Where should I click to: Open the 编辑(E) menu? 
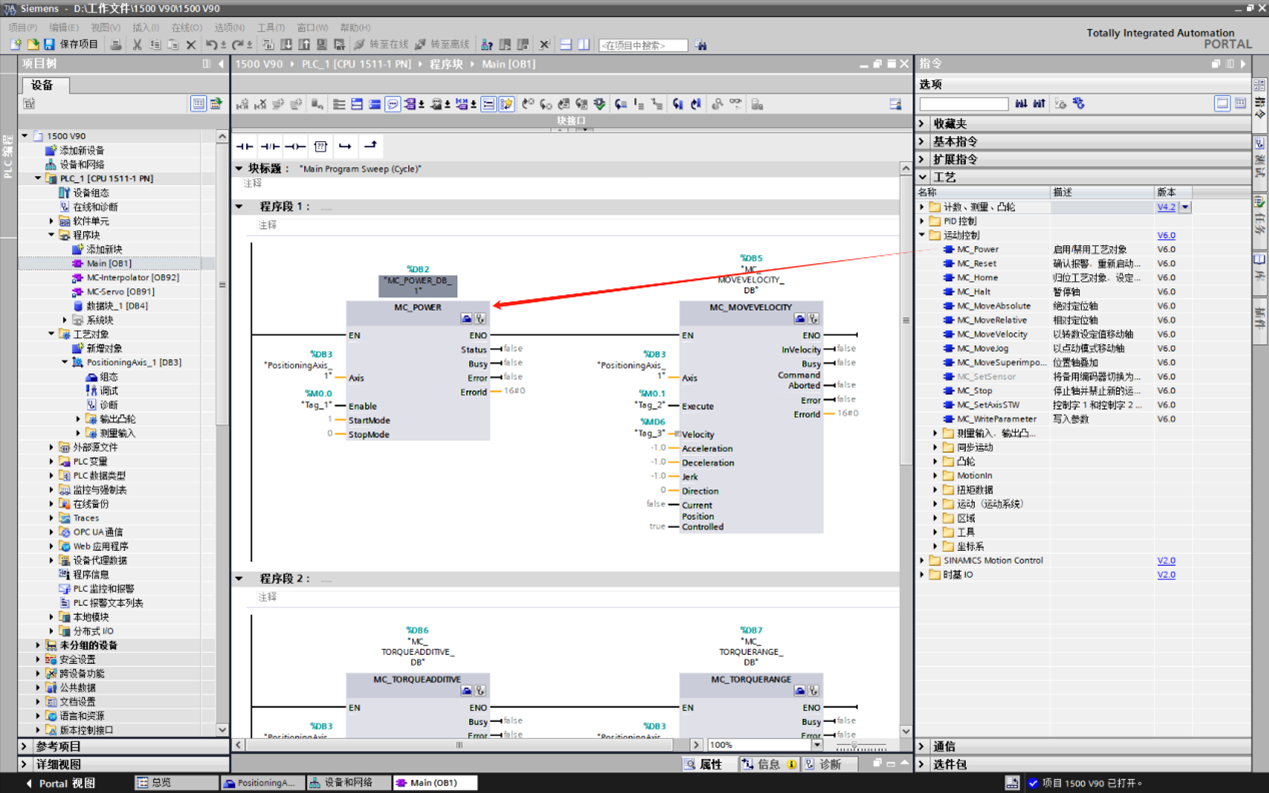[64, 28]
